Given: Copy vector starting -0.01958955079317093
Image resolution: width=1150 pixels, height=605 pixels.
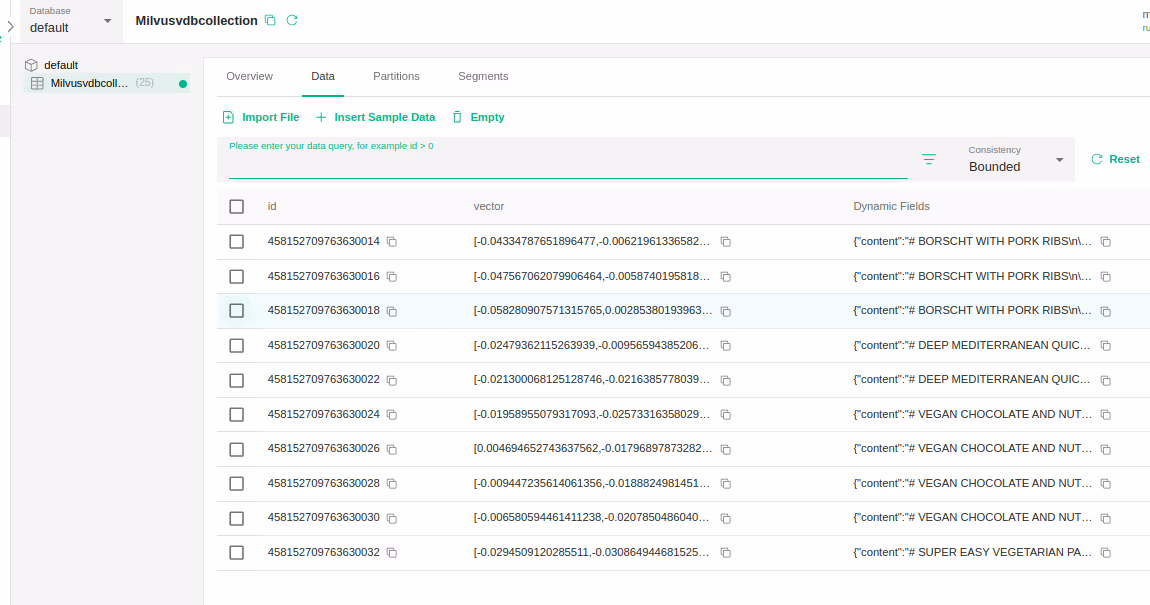Looking at the screenshot, I should (x=725, y=415).
